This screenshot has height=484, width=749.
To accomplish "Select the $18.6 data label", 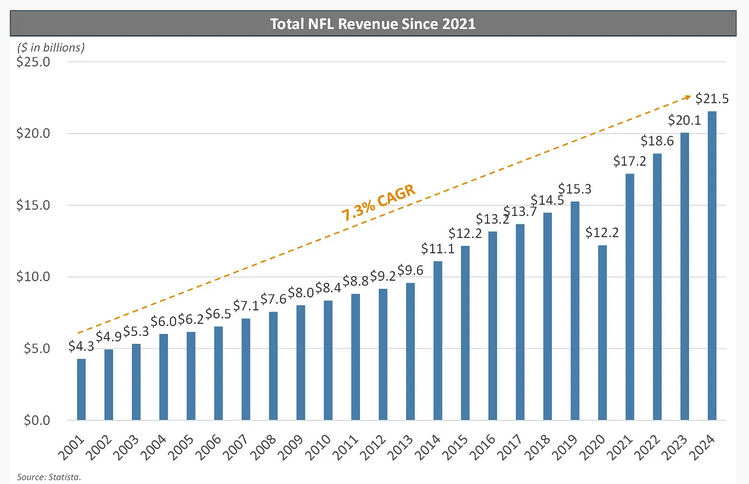I will point(657,140).
